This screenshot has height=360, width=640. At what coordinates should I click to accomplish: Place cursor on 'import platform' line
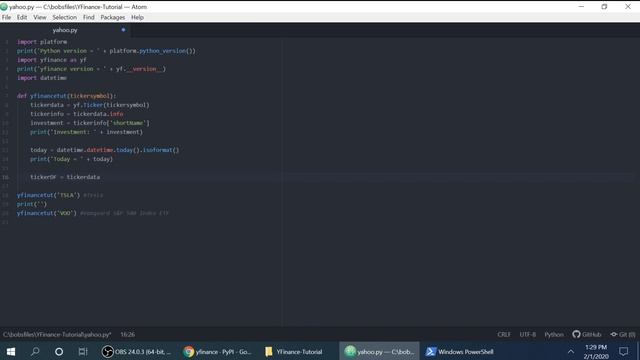coord(42,42)
